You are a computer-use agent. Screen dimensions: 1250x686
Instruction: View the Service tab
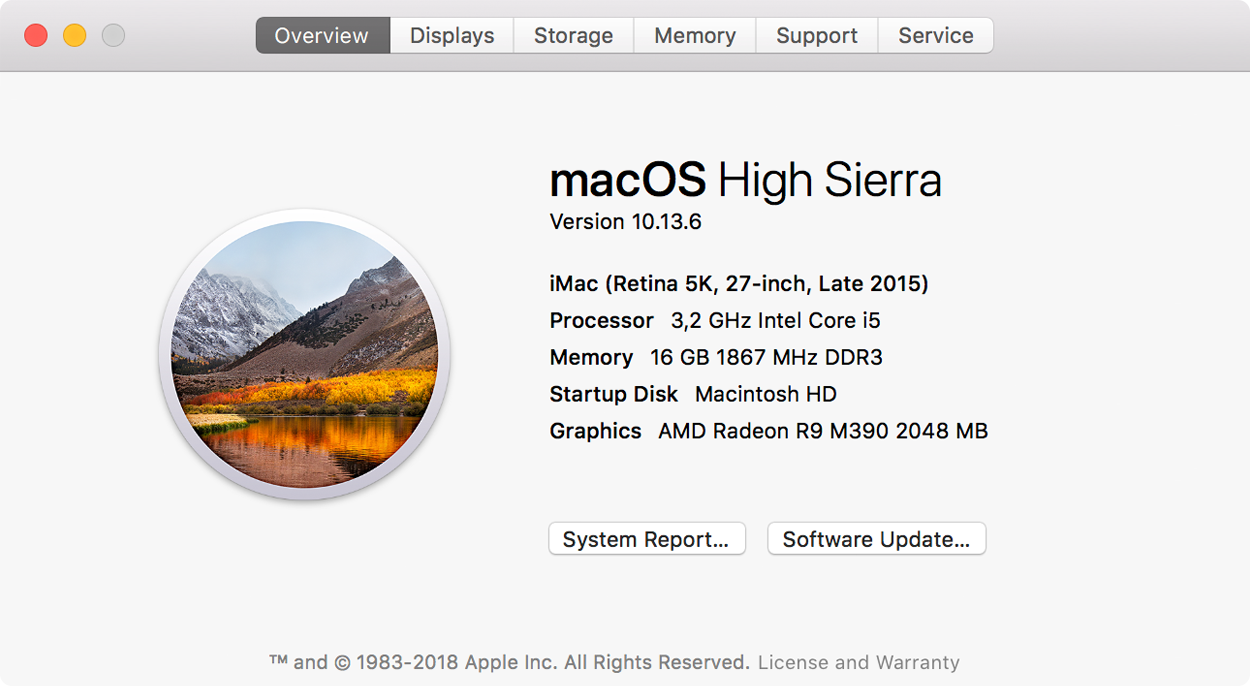pos(936,35)
